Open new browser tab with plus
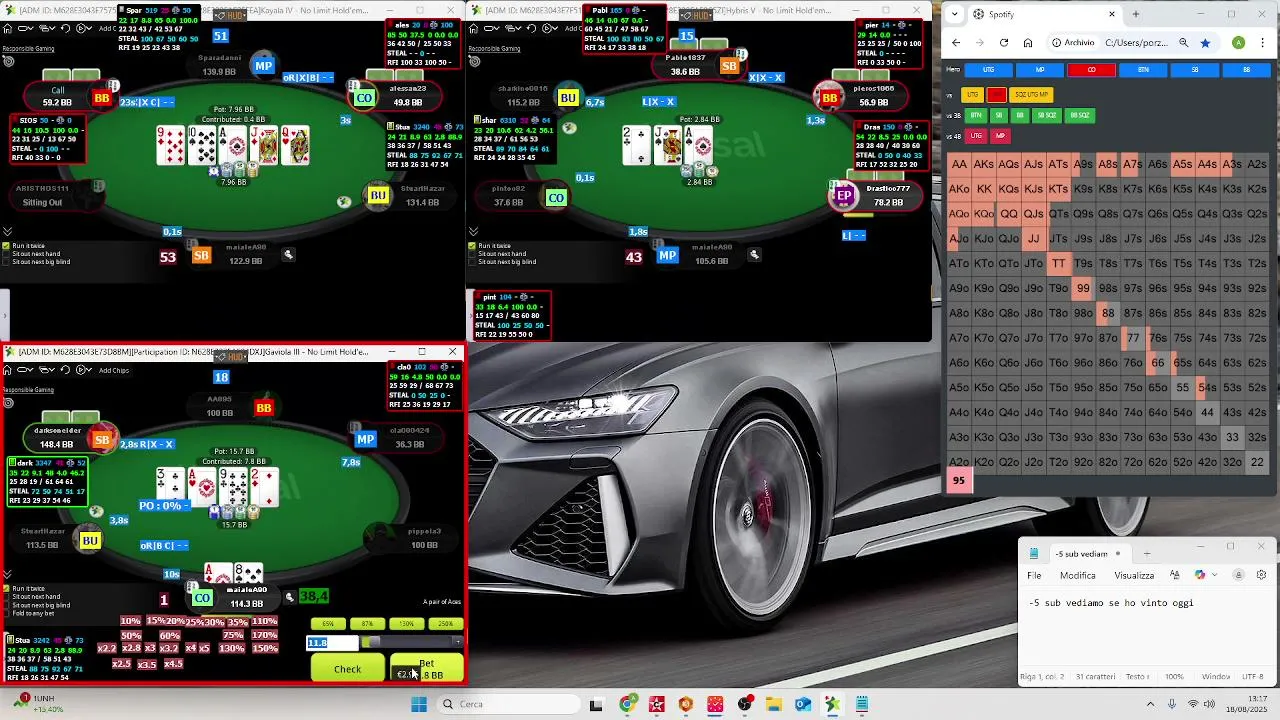This screenshot has width=1280, height=720. [1135, 14]
